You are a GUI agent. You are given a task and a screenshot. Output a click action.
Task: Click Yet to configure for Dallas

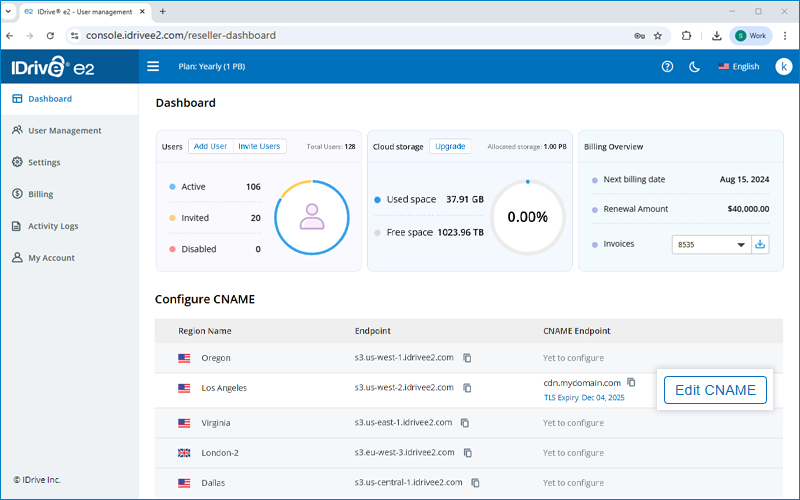573,483
